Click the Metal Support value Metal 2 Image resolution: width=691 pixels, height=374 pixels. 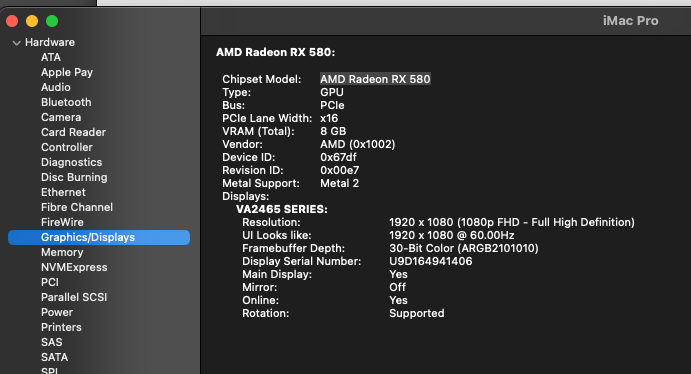339,183
